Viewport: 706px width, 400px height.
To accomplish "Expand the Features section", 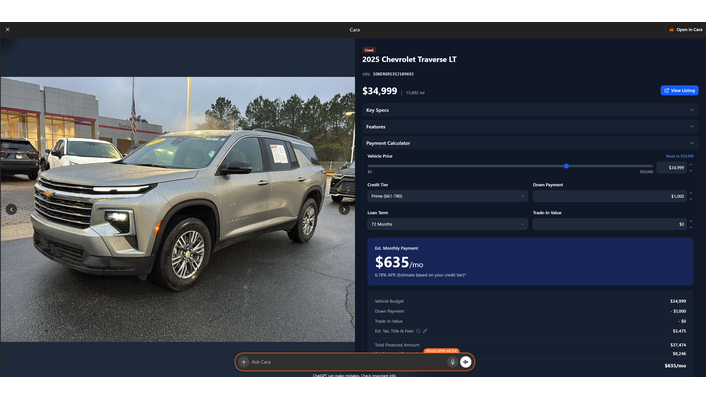I will coord(530,127).
